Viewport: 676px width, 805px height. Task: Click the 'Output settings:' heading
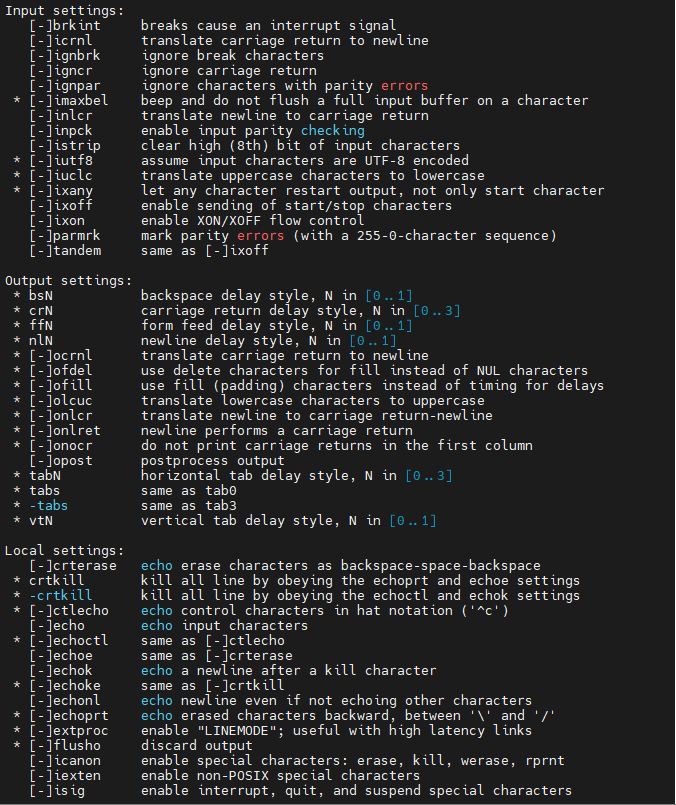point(69,281)
